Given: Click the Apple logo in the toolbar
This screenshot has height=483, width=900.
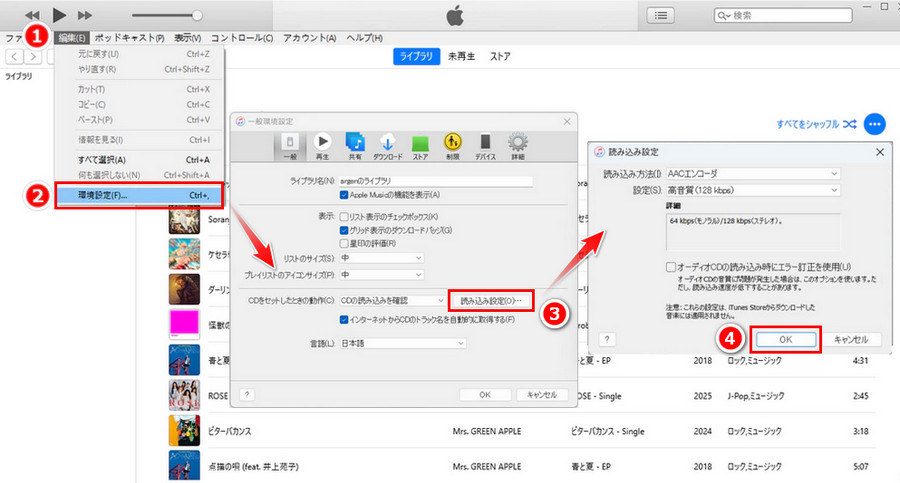Looking at the screenshot, I should click(x=455, y=16).
